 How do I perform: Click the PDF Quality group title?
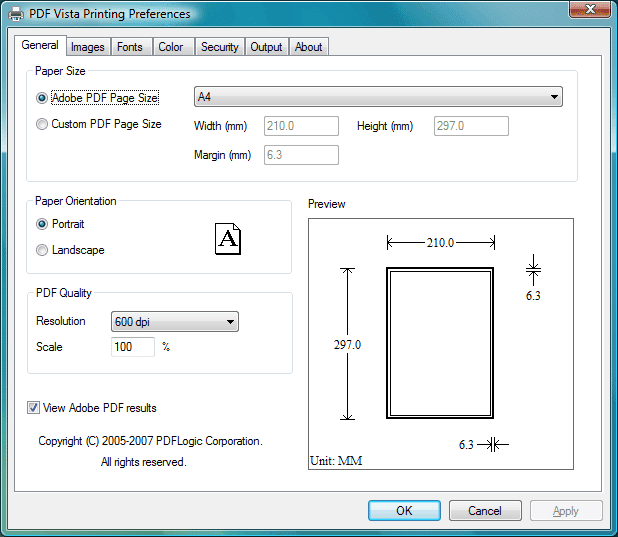click(x=64, y=293)
